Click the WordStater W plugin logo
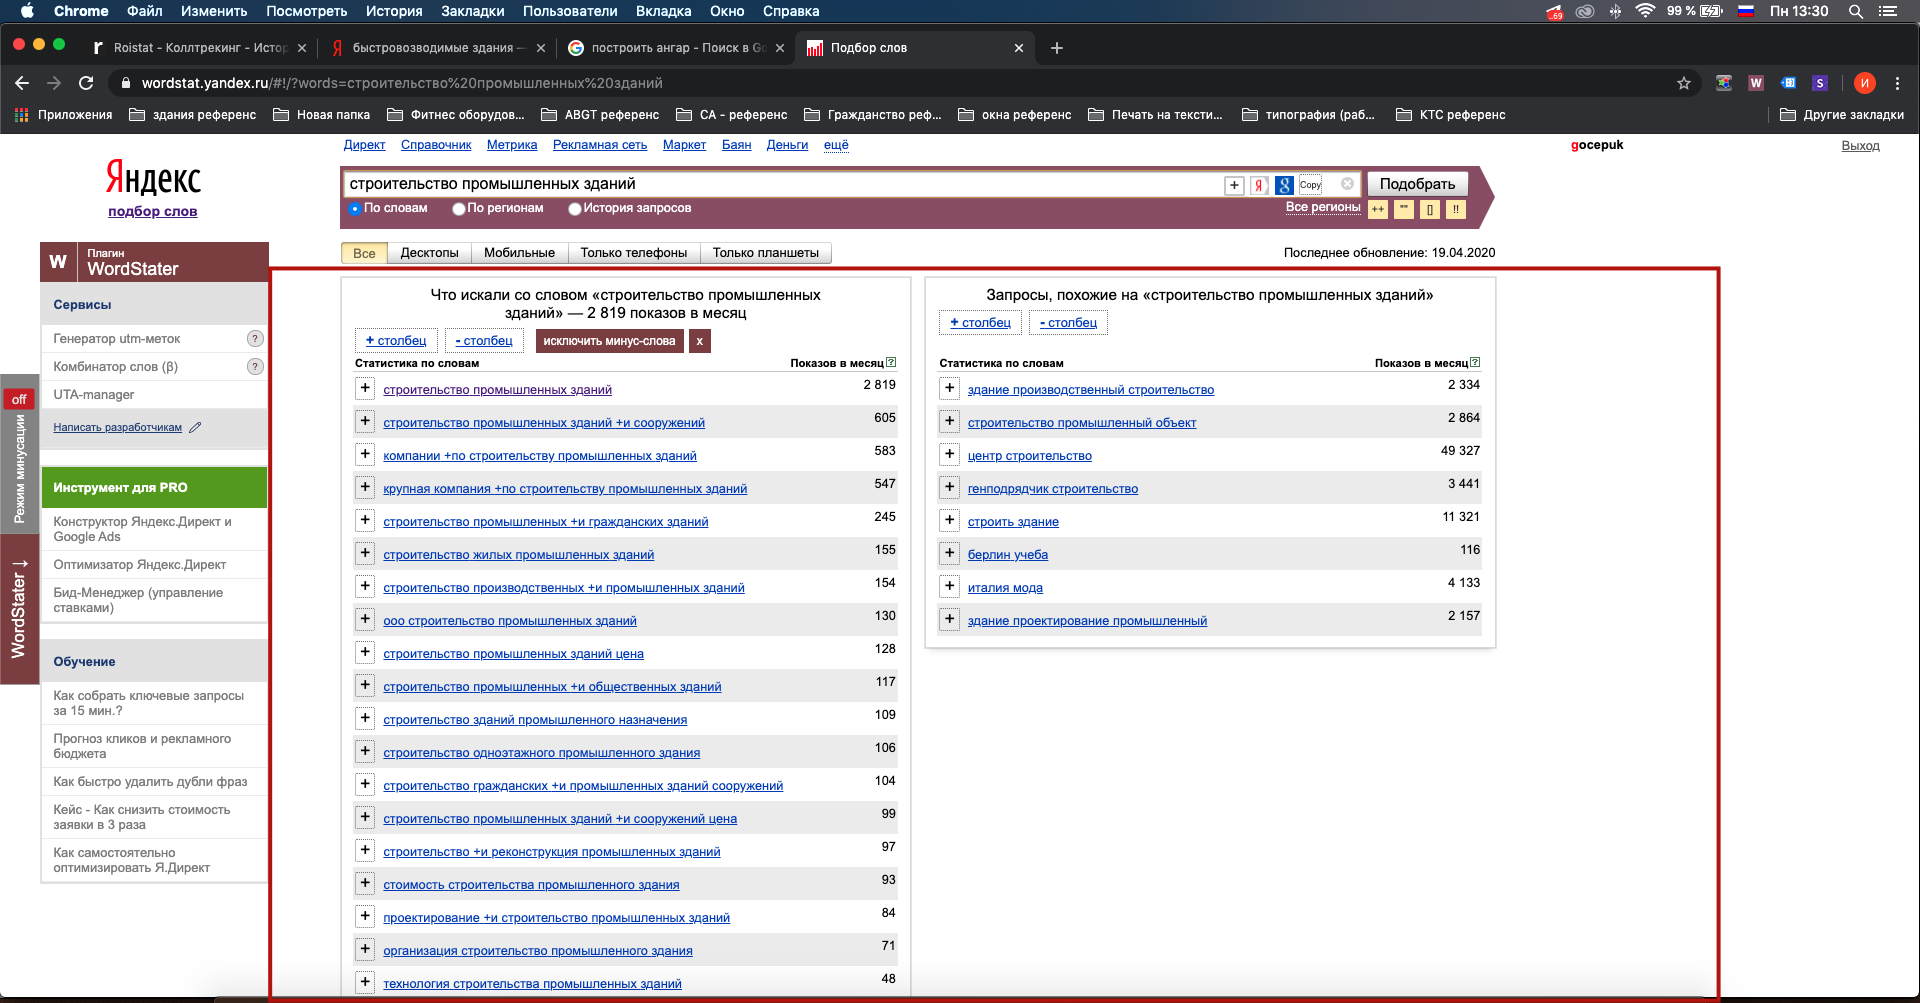 tap(58, 262)
